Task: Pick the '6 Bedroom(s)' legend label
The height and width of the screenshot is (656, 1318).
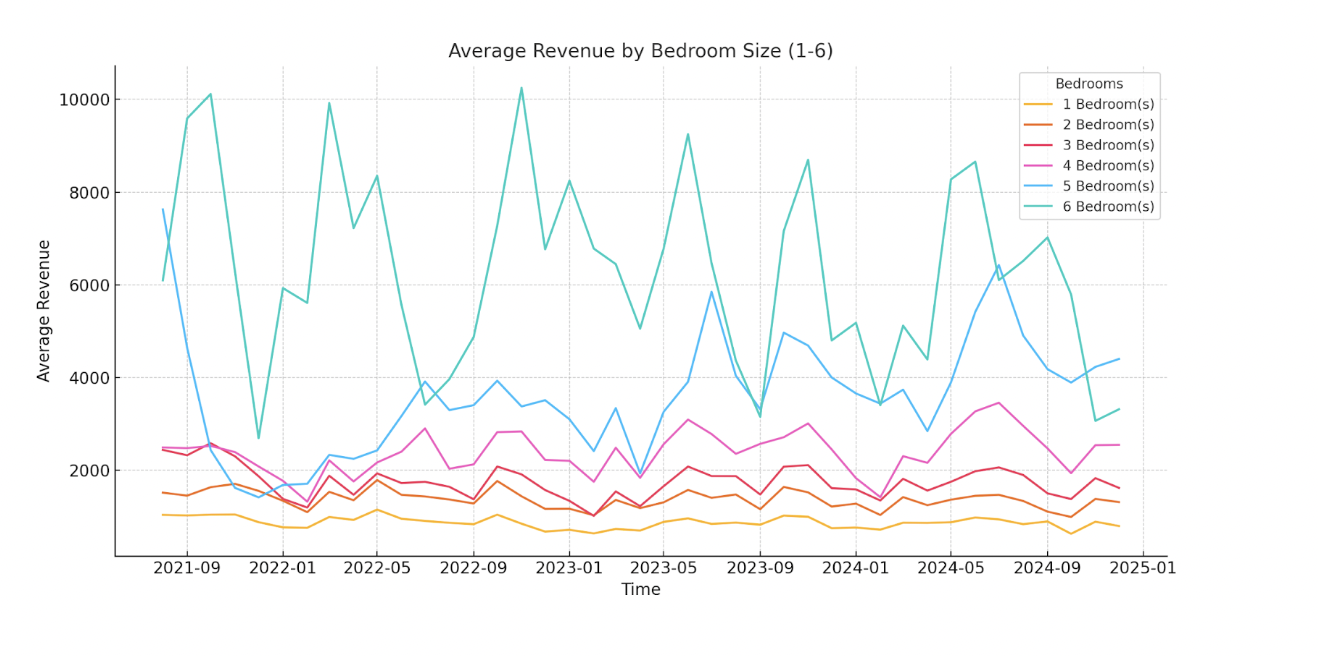Action: [x=1108, y=207]
